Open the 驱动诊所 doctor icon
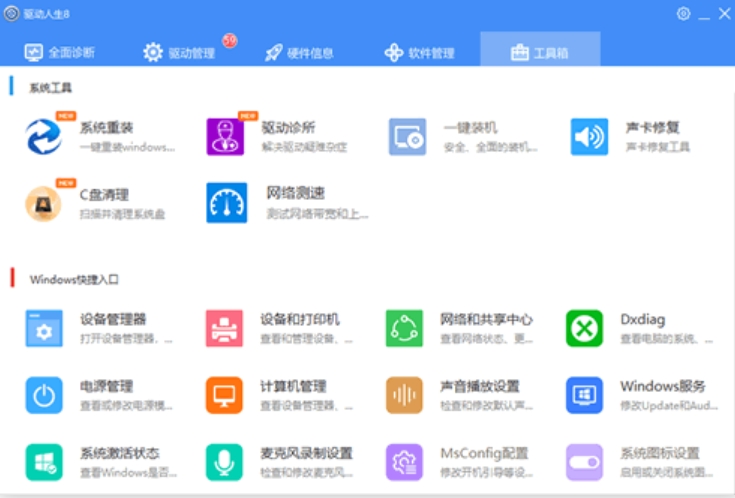This screenshot has width=735, height=498. 225,136
